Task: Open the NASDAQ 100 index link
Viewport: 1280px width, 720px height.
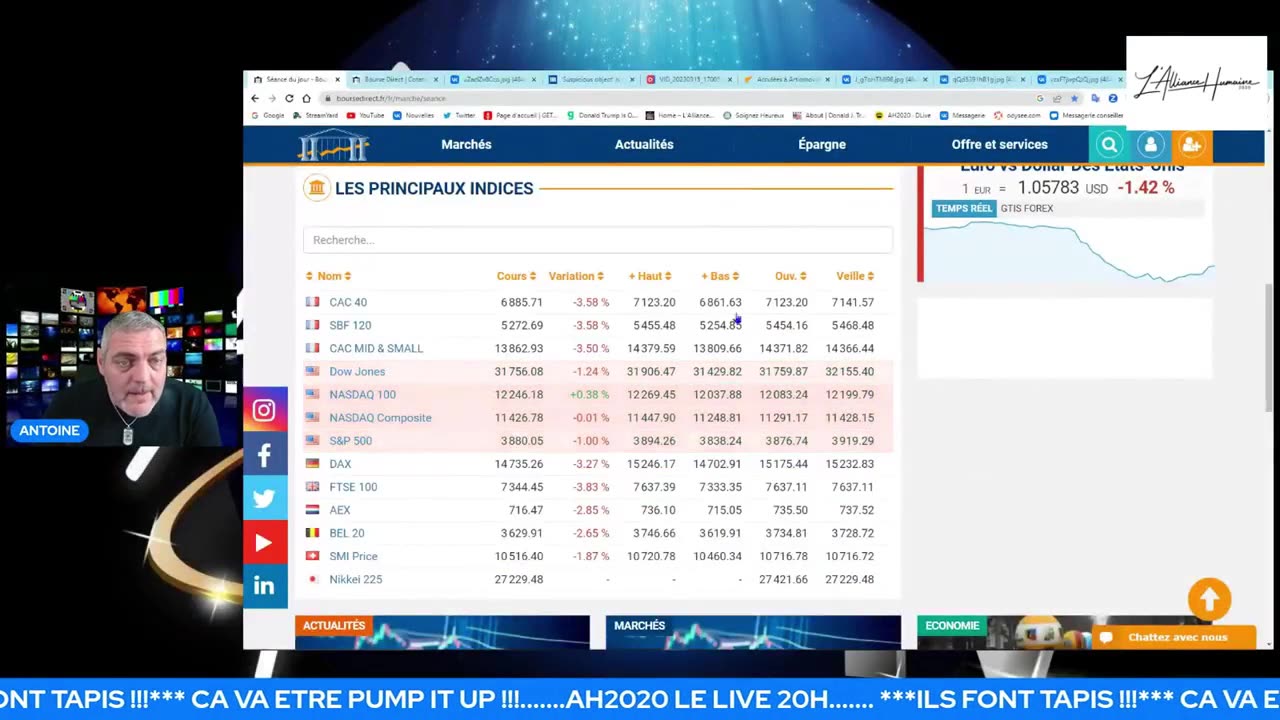Action: [362, 394]
